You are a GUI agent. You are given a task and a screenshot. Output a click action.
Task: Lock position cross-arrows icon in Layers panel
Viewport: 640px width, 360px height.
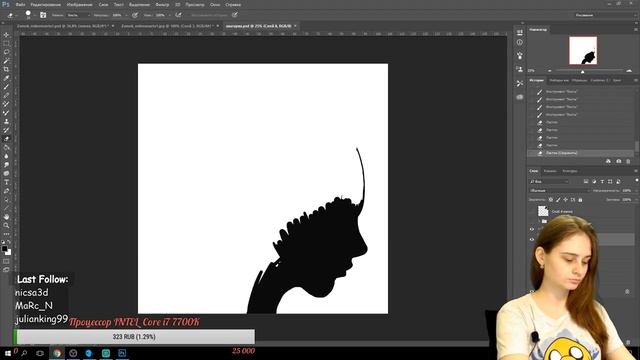tap(565, 200)
